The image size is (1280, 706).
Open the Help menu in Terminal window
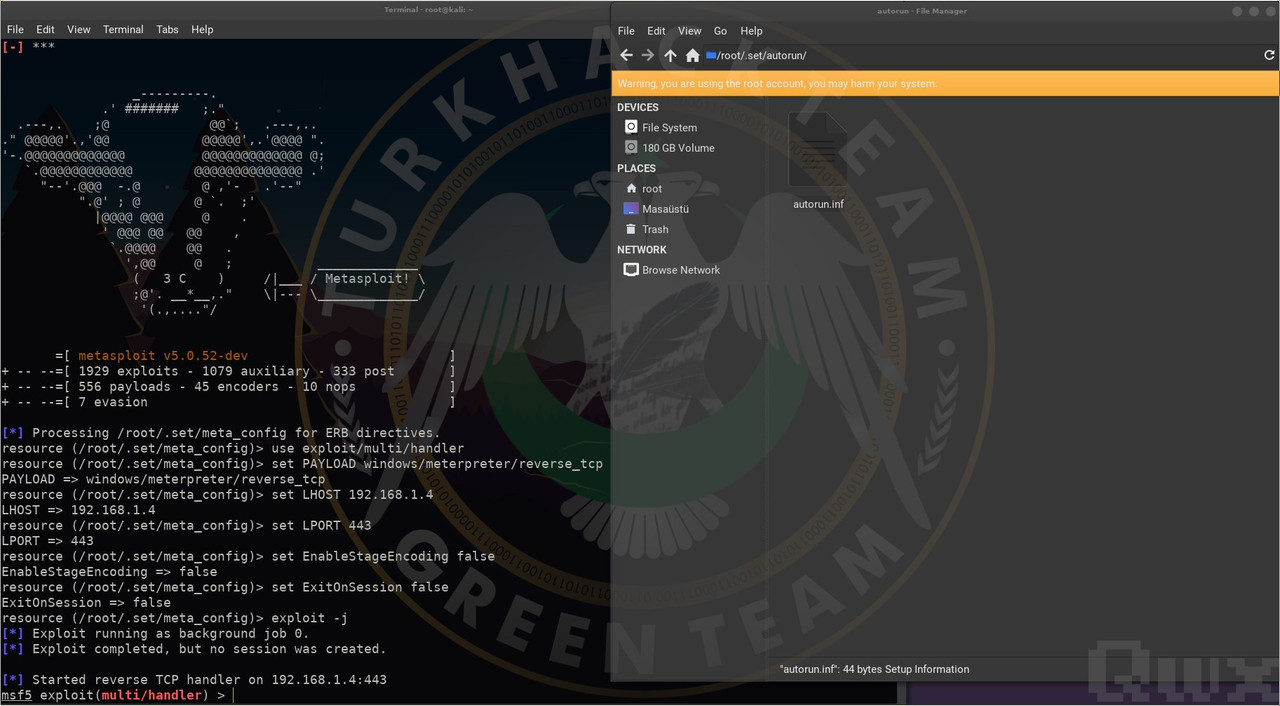click(x=202, y=30)
